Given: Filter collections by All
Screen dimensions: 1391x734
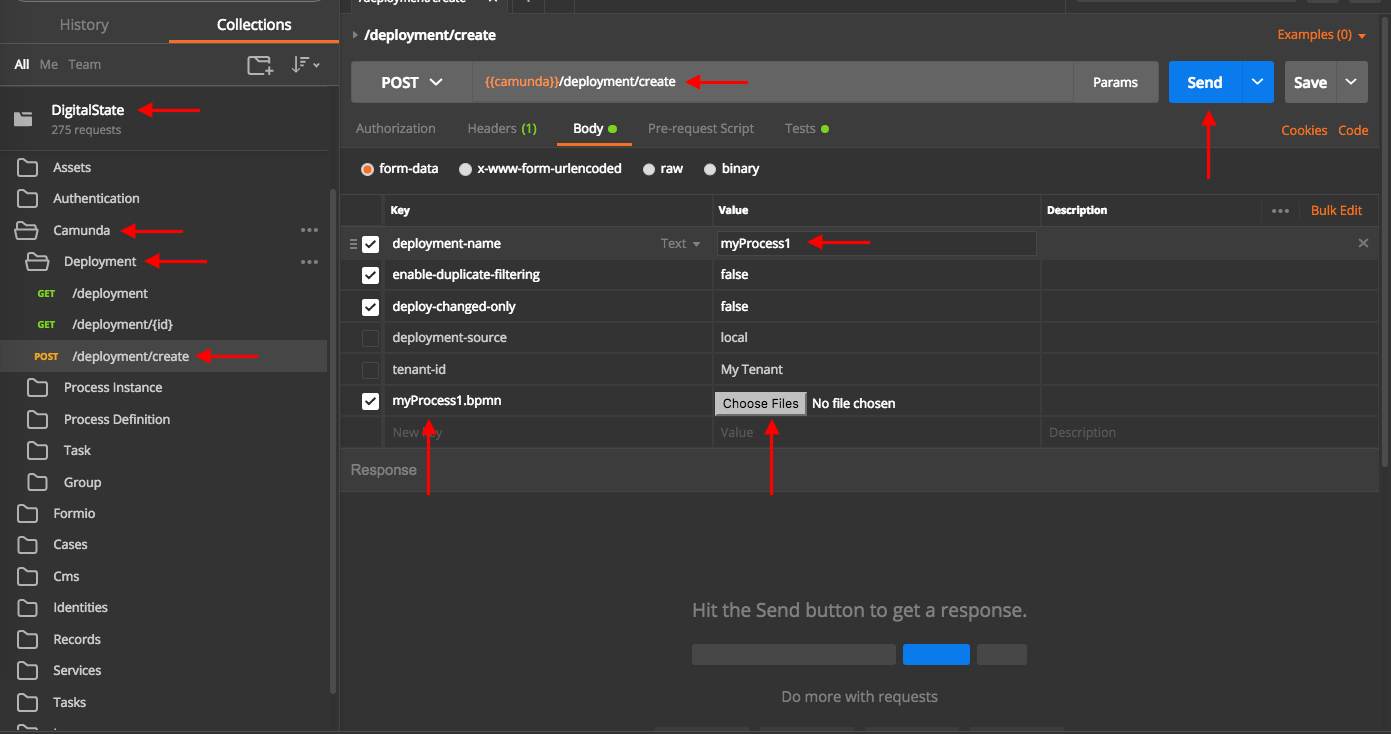Looking at the screenshot, I should (21, 64).
